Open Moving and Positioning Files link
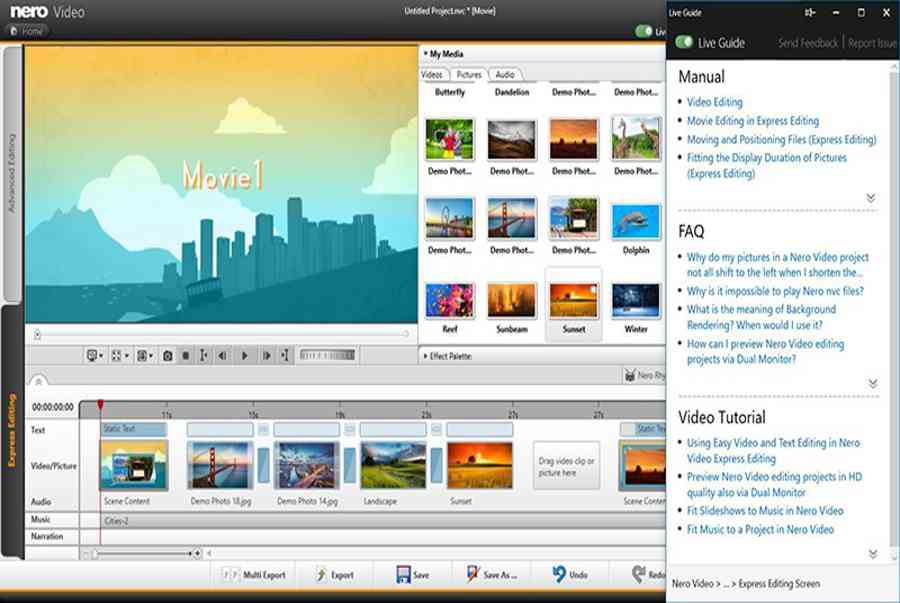 (x=782, y=139)
